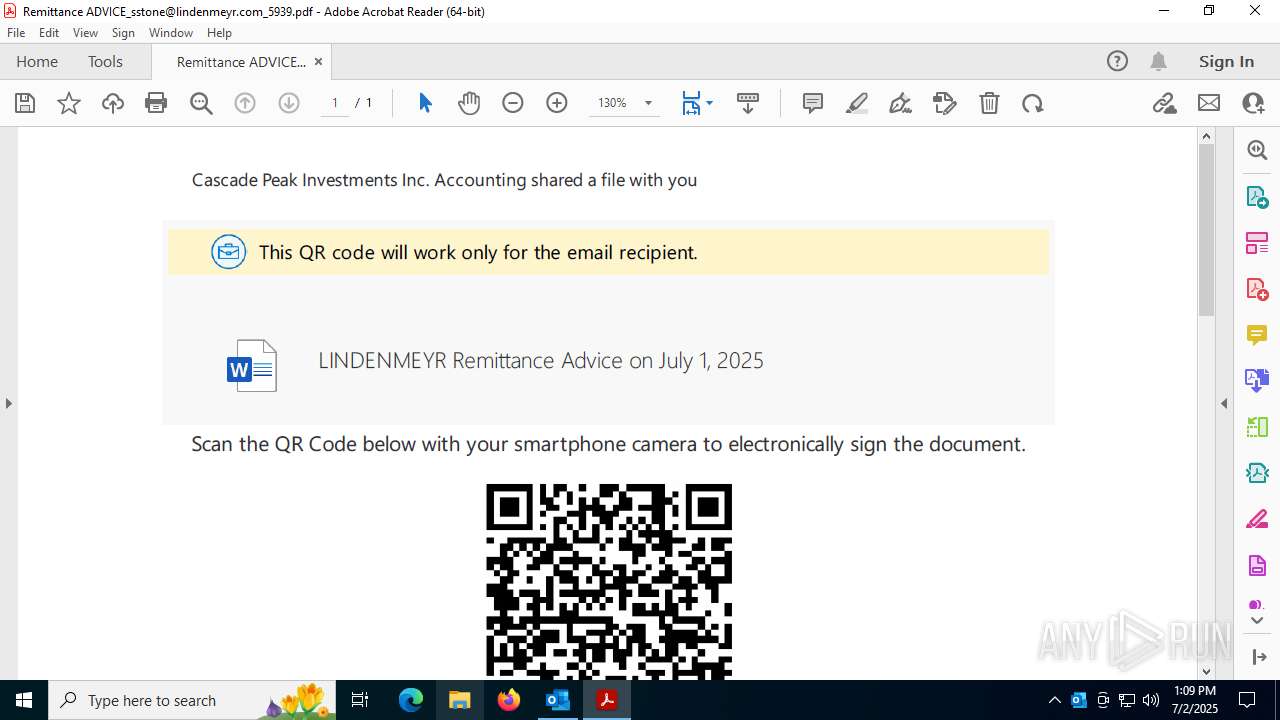1280x720 pixels.
Task: Click the Word document icon
Action: [251, 365]
